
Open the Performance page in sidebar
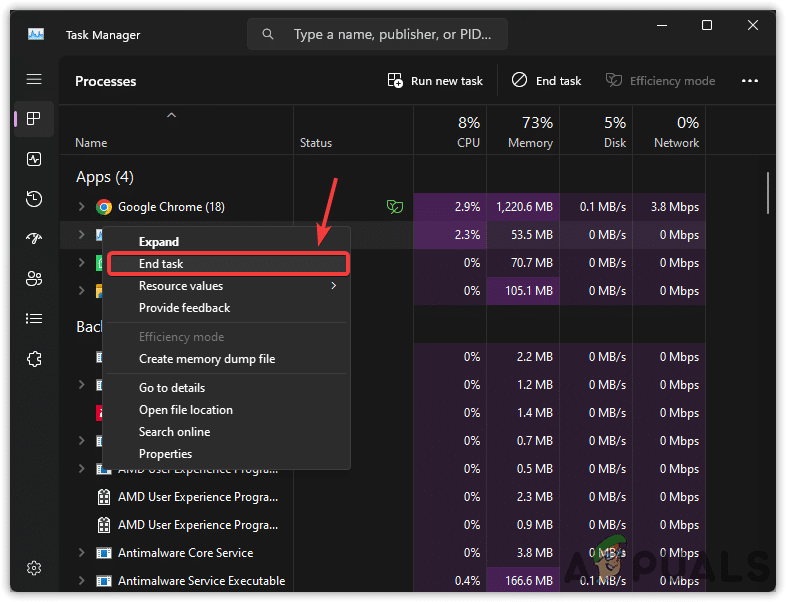[34, 159]
